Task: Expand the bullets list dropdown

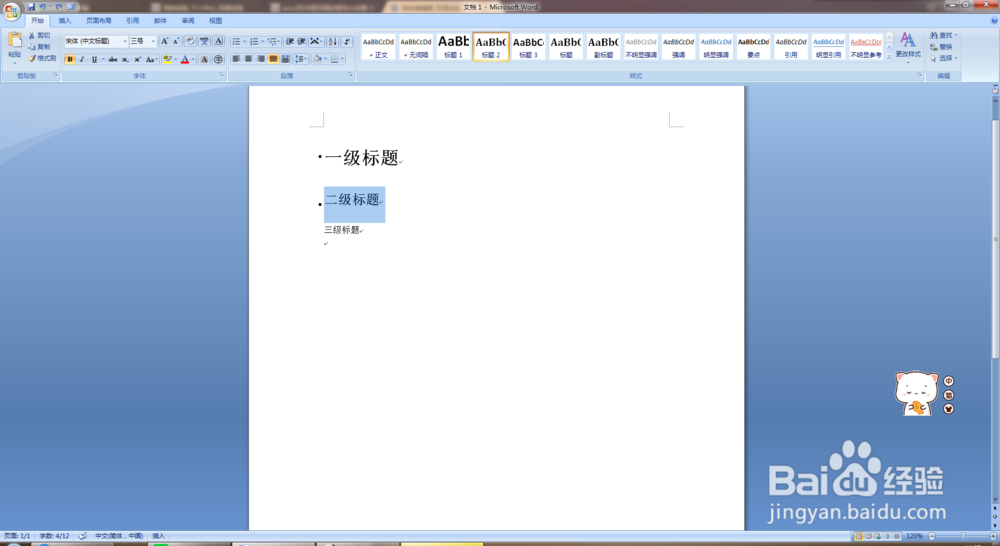Action: (244, 41)
